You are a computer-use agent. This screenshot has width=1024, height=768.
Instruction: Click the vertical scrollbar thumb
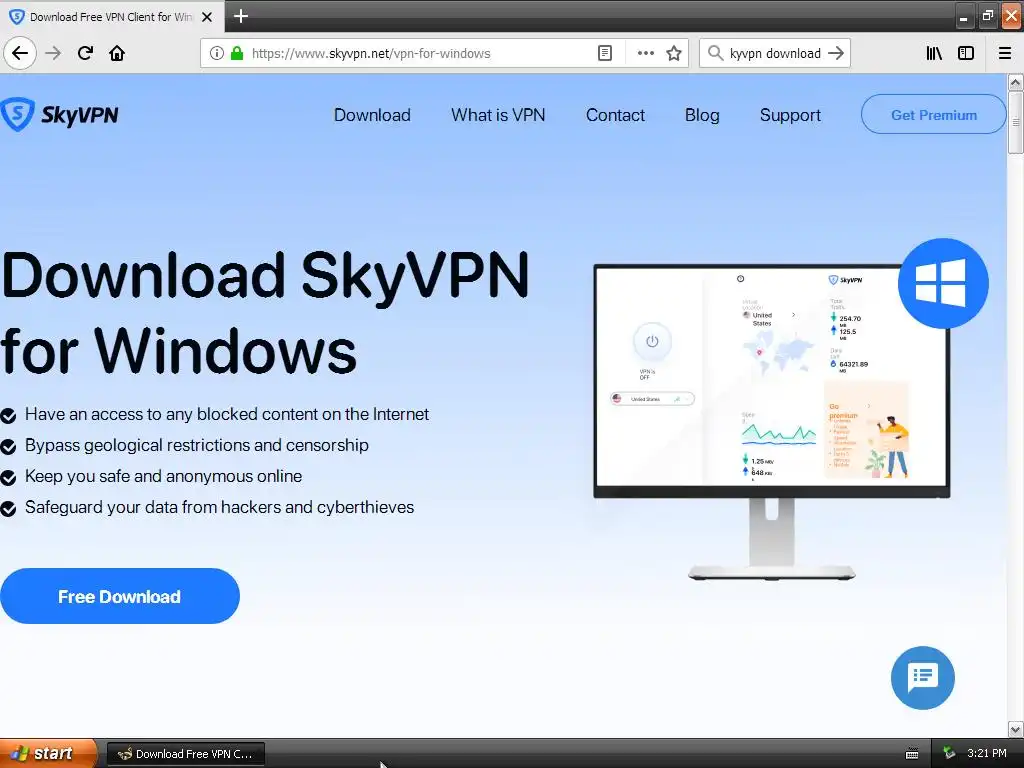click(x=1015, y=122)
